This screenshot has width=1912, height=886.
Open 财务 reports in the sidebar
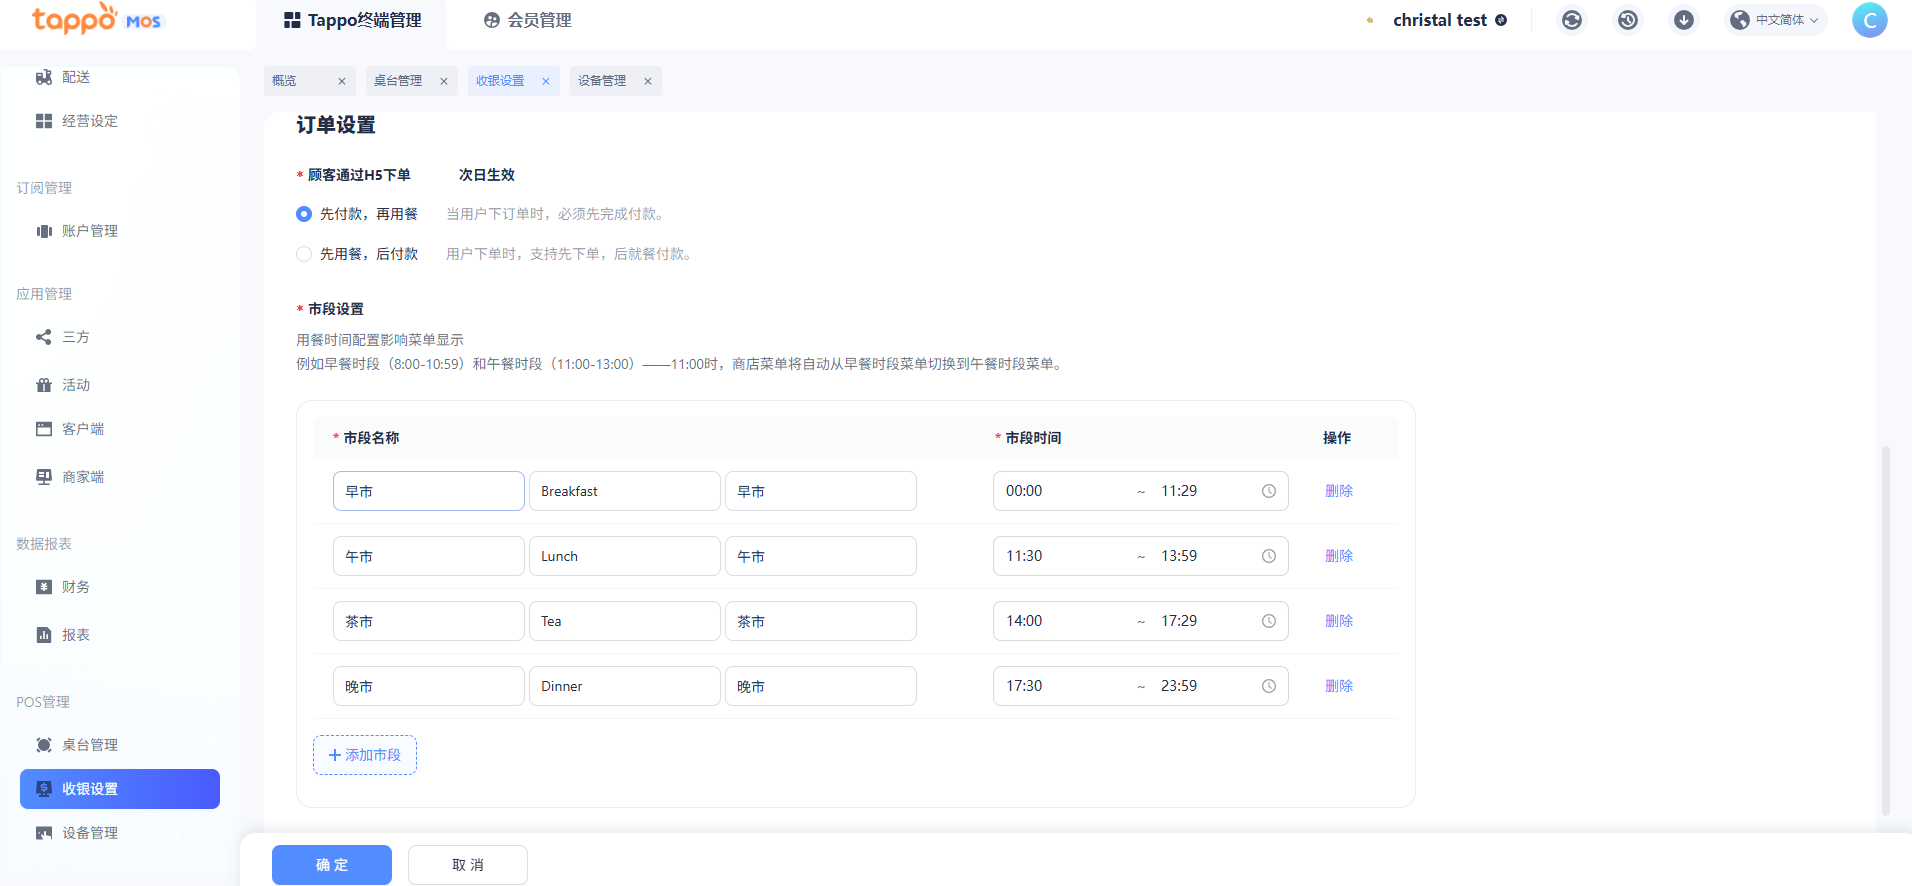(76, 587)
